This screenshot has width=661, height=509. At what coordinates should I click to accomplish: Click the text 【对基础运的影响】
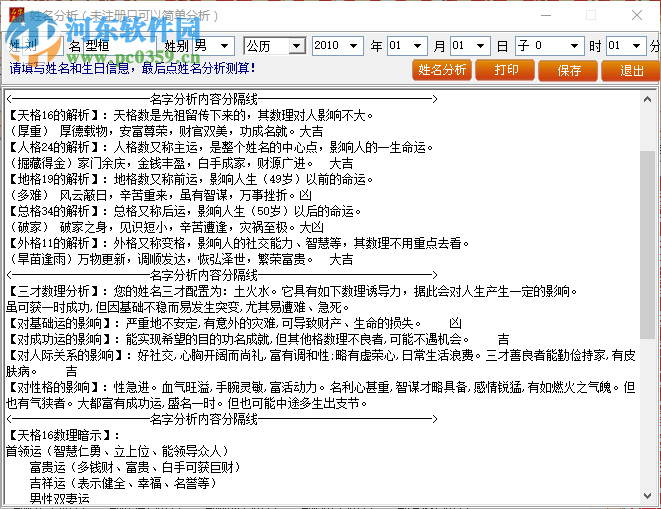[59, 323]
